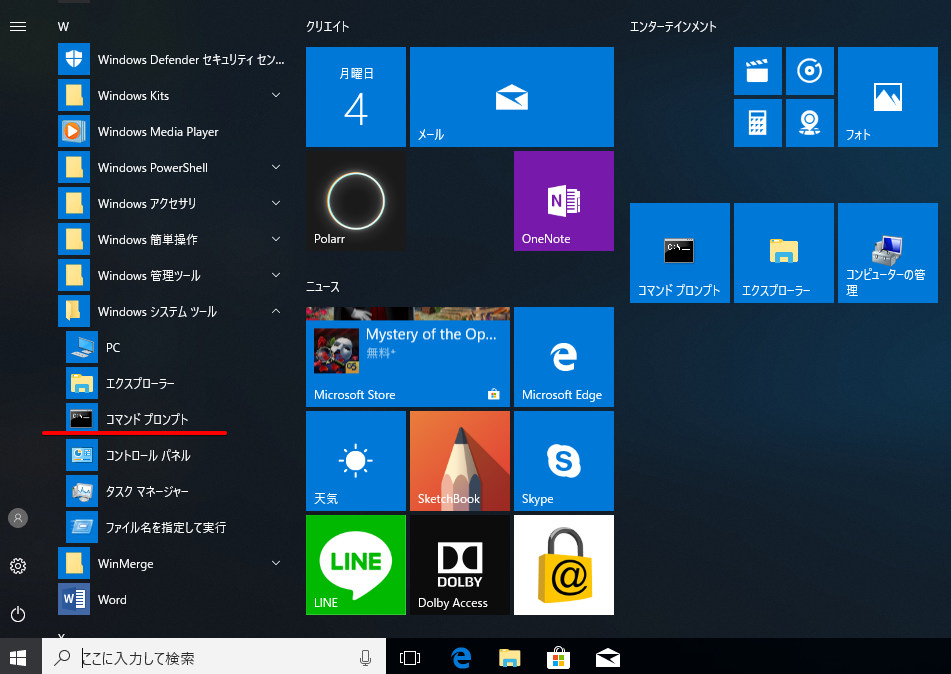The width and height of the screenshot is (951, 674).
Task: Open the calendar tile showing 月曜日 4
Action: [x=356, y=97]
